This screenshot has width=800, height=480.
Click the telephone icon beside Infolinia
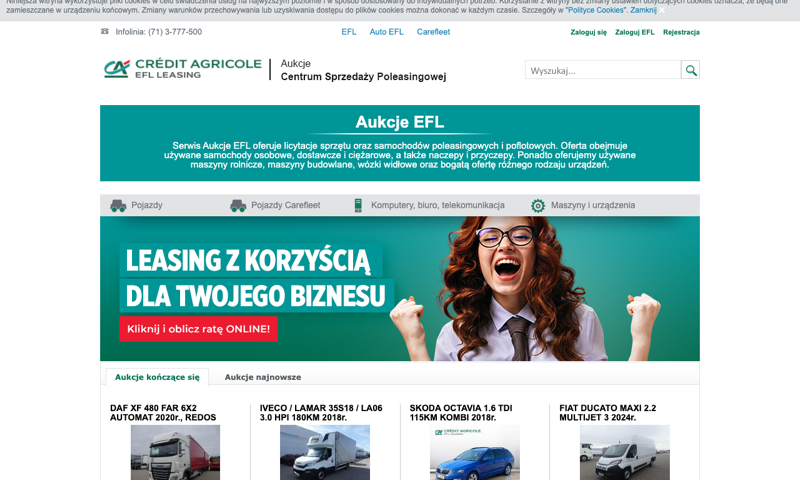coord(105,32)
